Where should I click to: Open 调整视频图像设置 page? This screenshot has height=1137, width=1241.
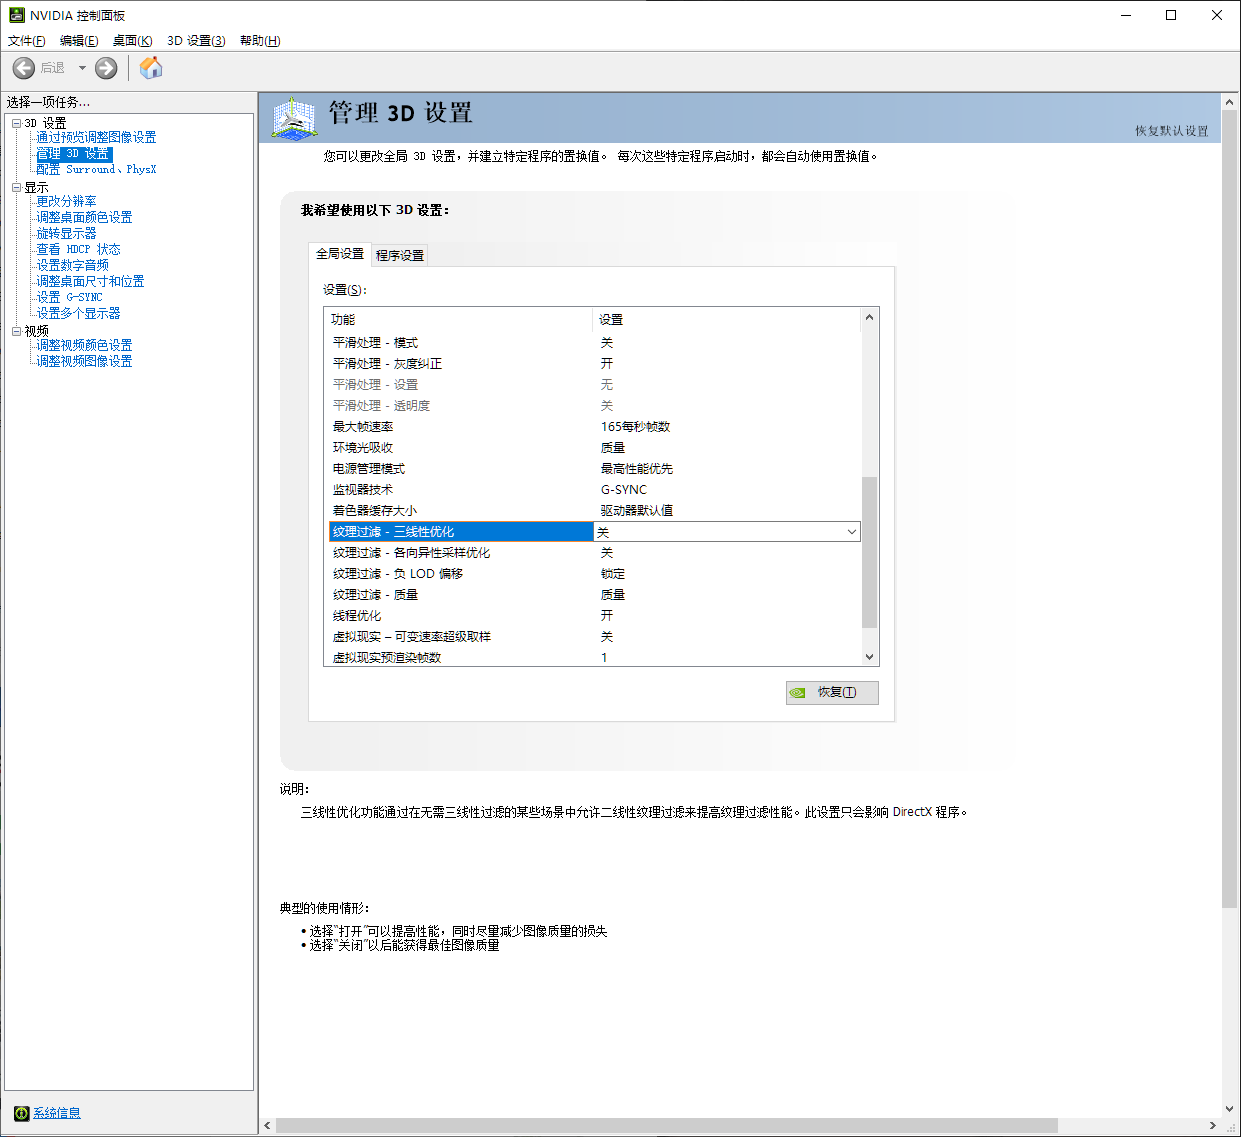(85, 362)
